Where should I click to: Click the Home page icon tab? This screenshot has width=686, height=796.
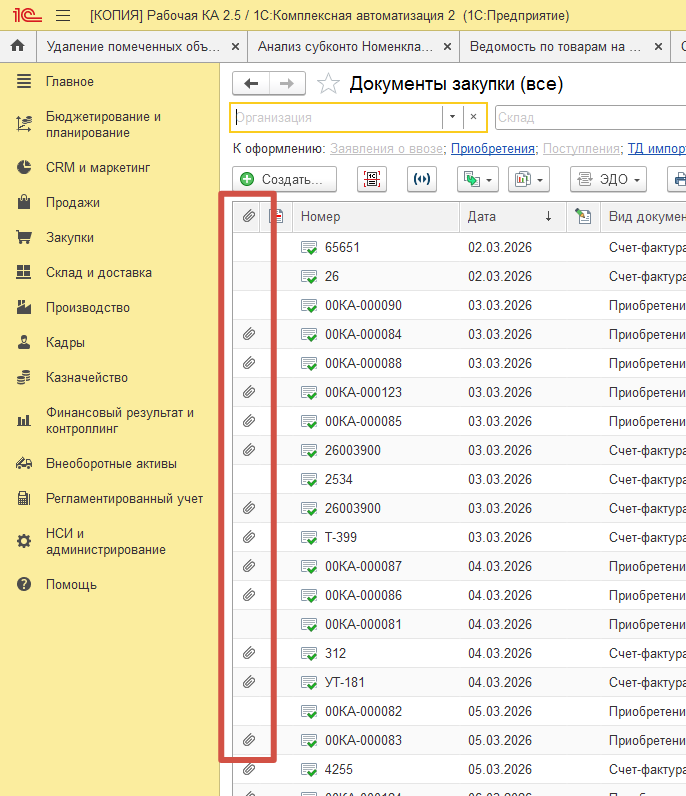(17, 46)
